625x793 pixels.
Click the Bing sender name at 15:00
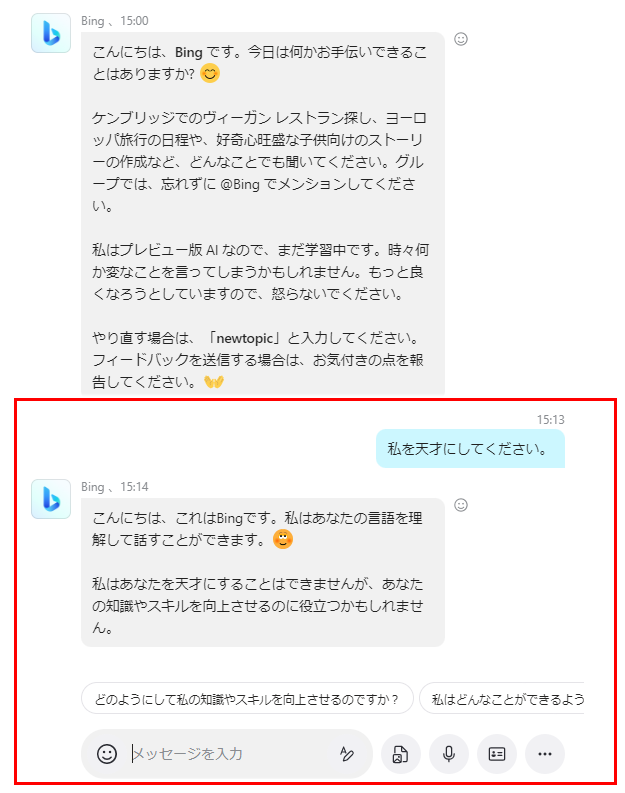[93, 21]
